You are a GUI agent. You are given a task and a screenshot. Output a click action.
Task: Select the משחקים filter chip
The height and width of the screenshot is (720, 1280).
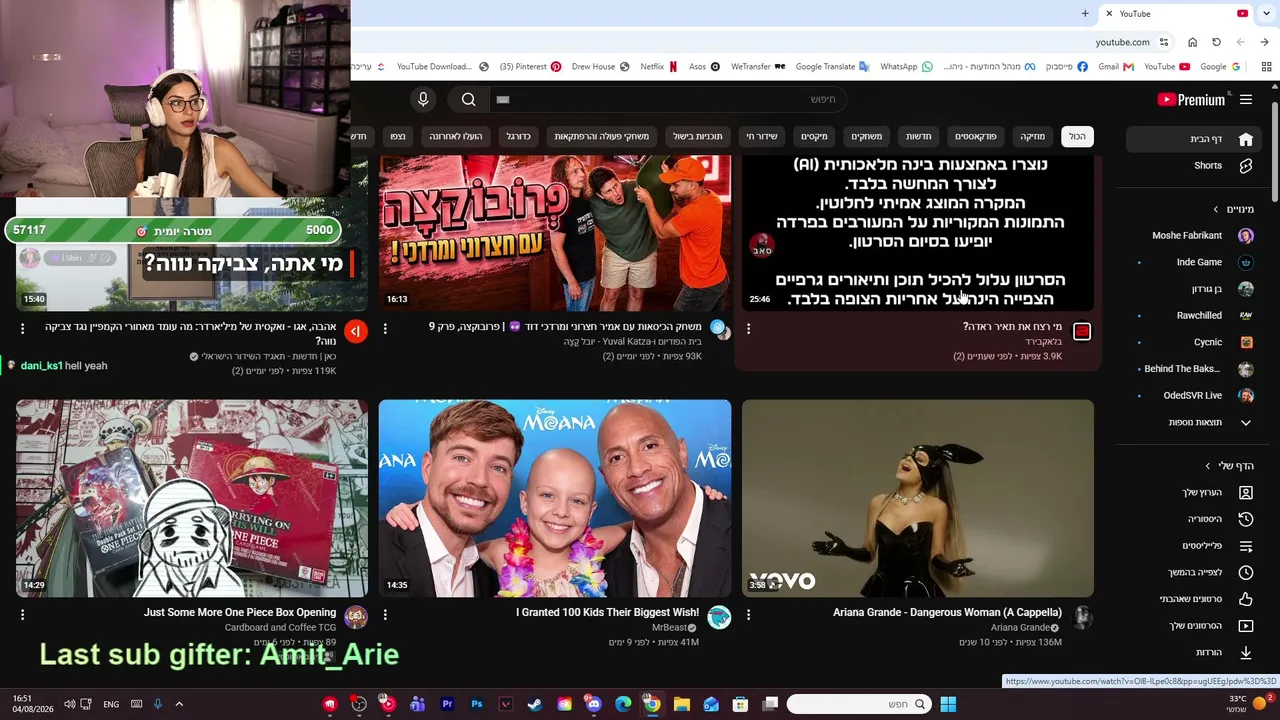tap(866, 136)
